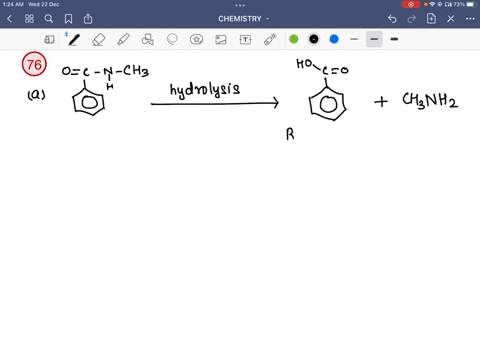
Task: Close the document with the X icon
Action: (451, 19)
